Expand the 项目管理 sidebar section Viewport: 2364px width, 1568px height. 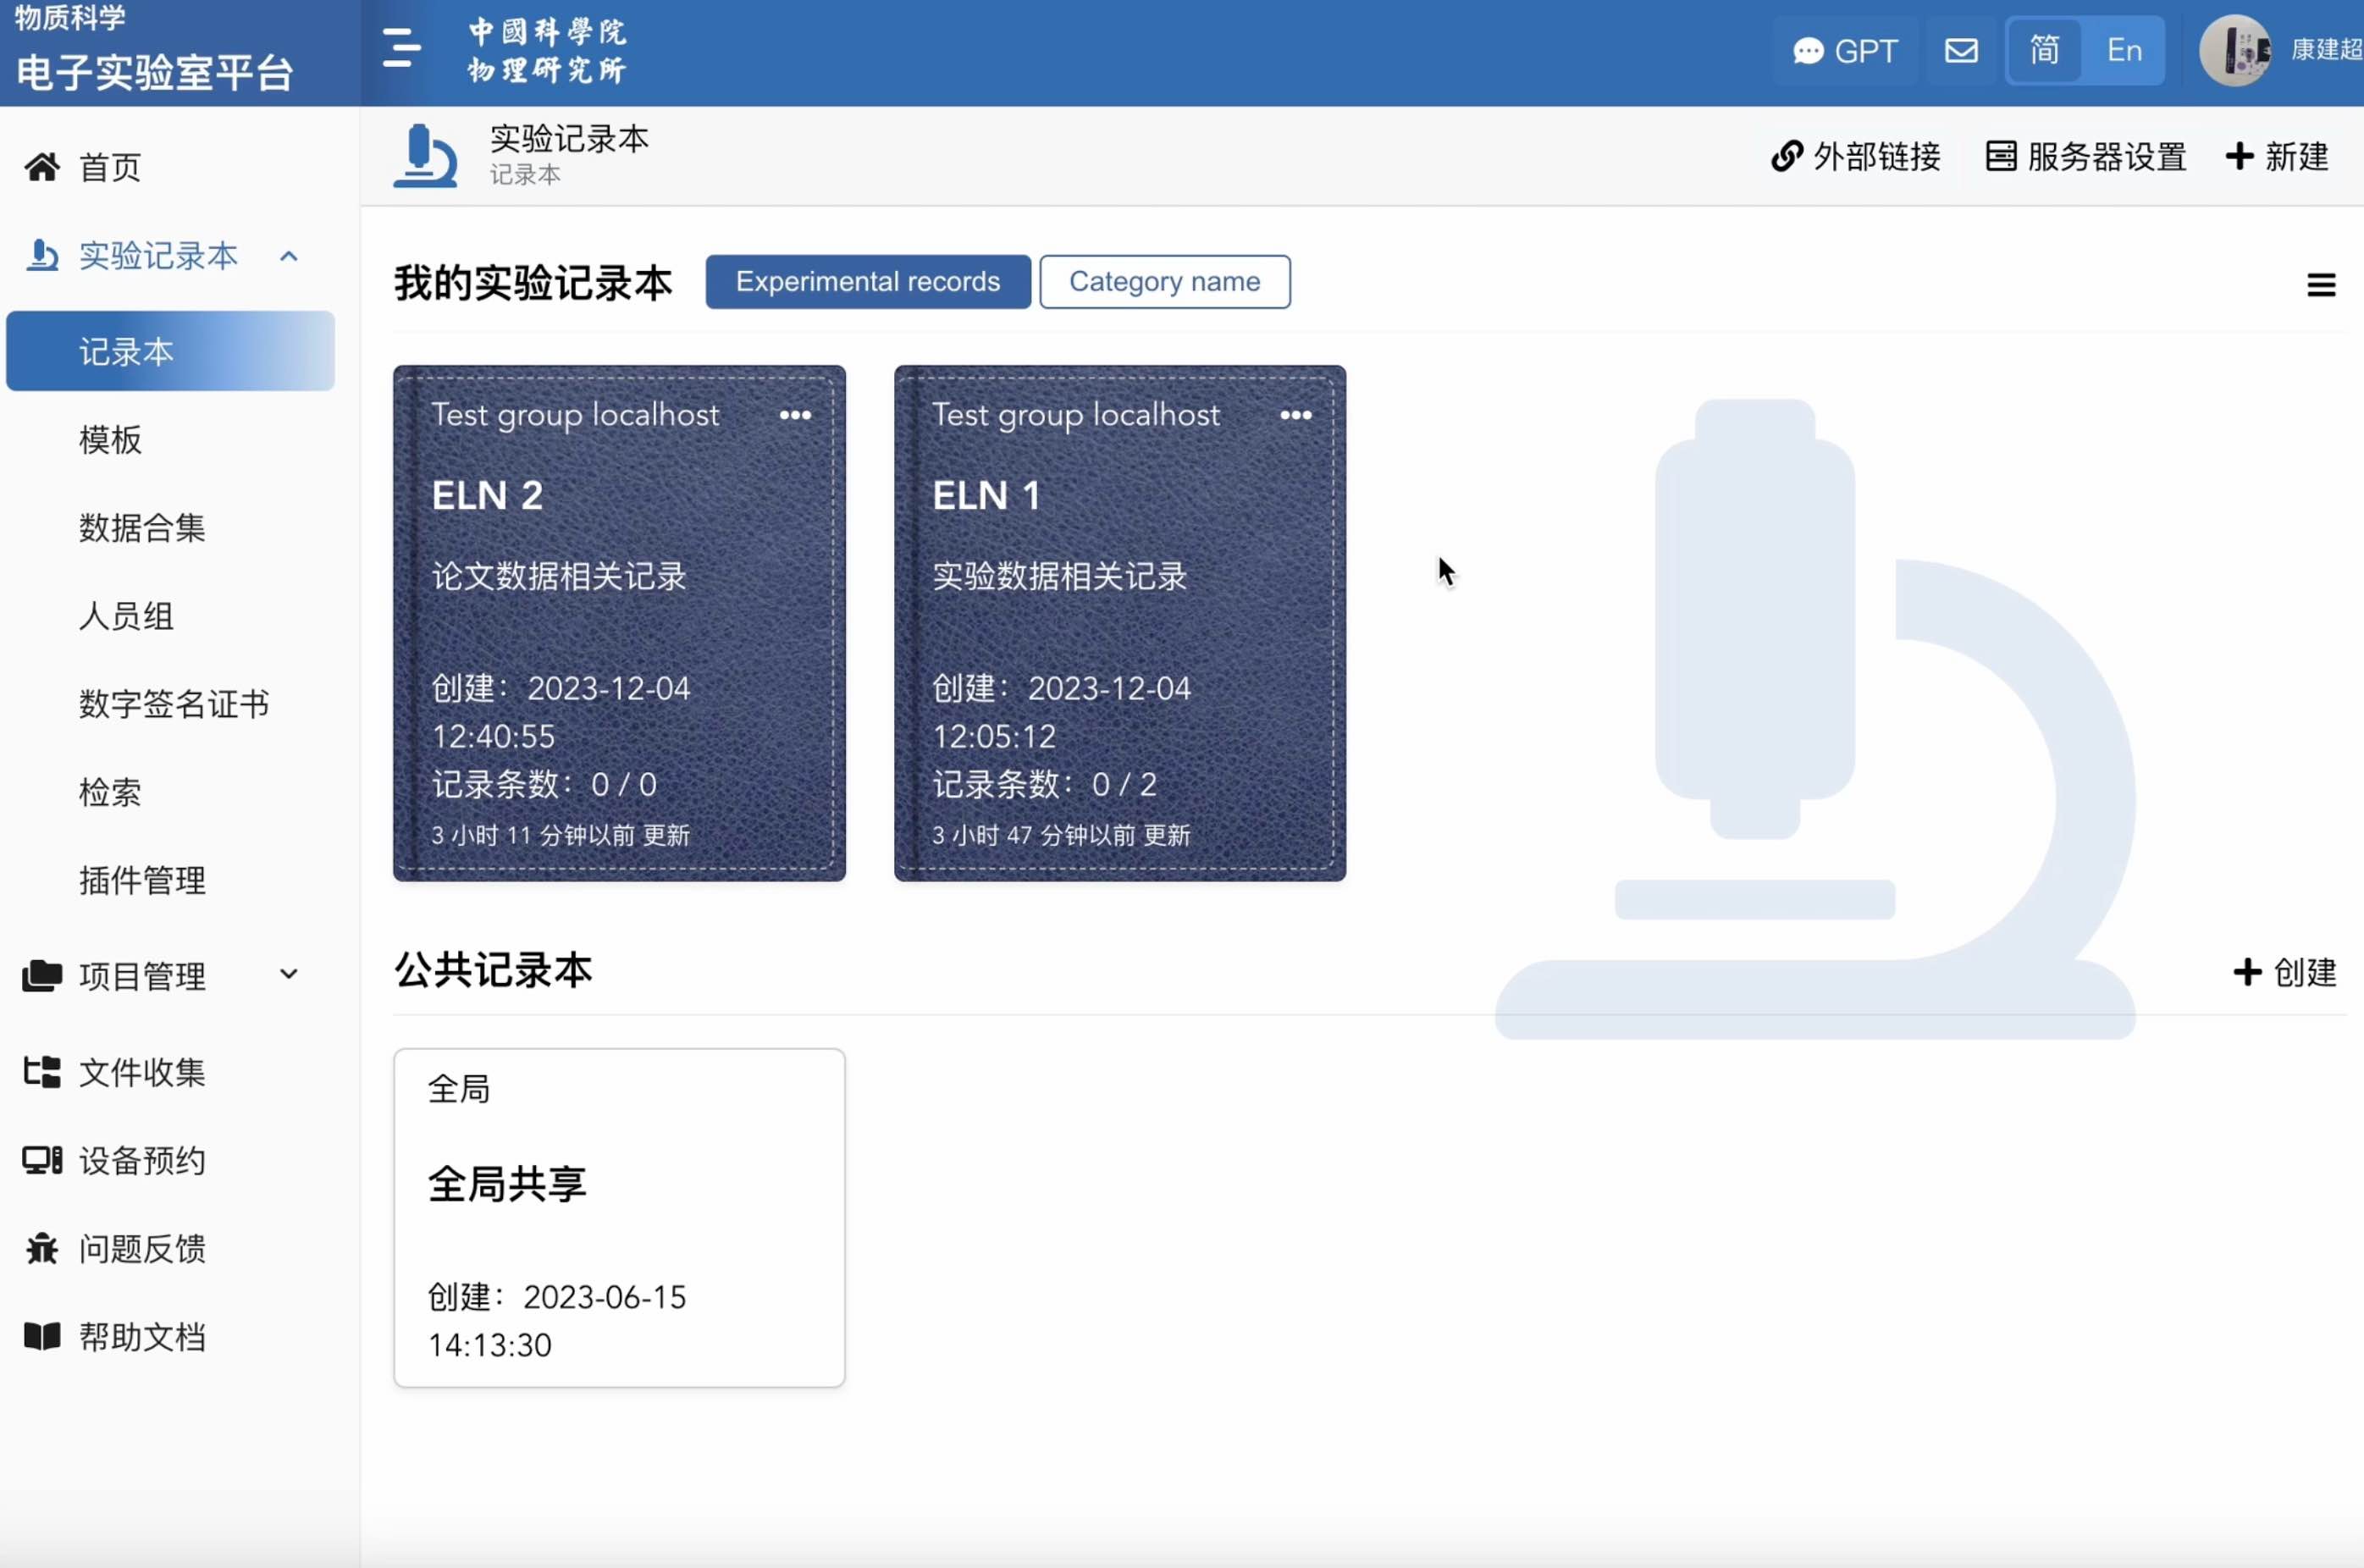click(289, 975)
